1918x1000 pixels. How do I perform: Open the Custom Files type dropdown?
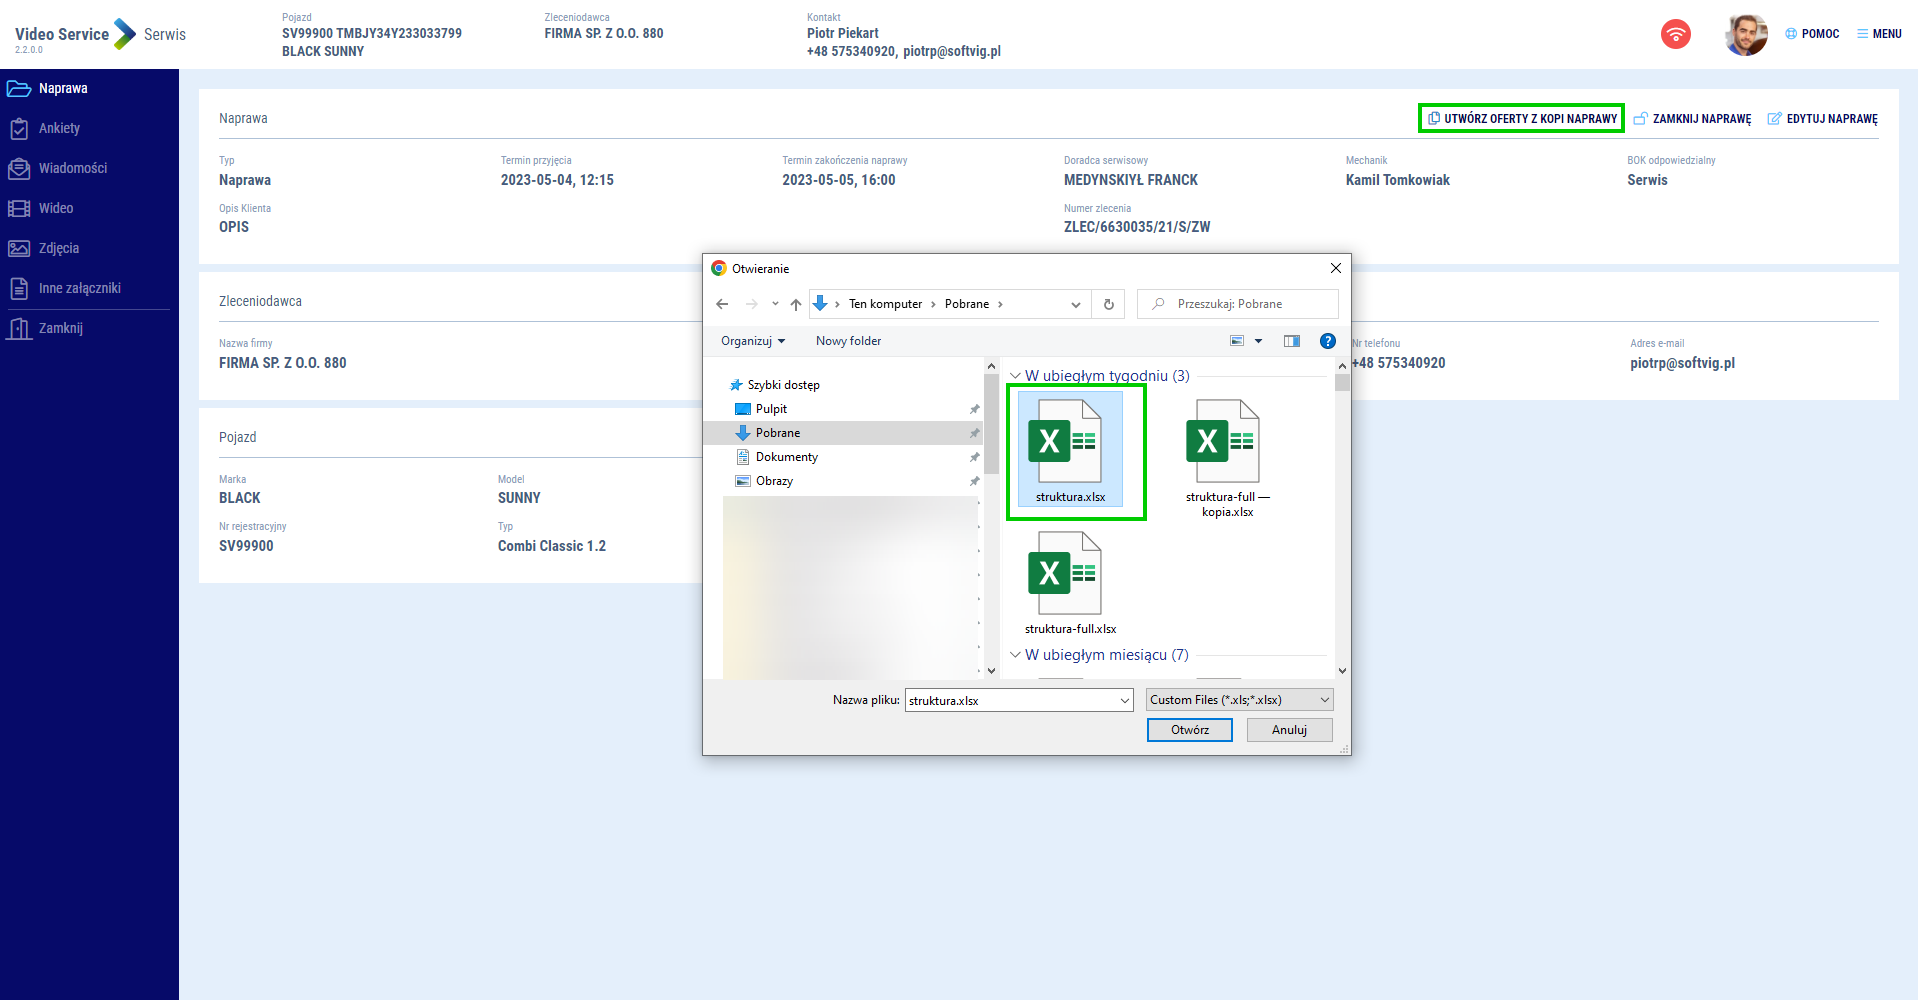tap(1239, 700)
